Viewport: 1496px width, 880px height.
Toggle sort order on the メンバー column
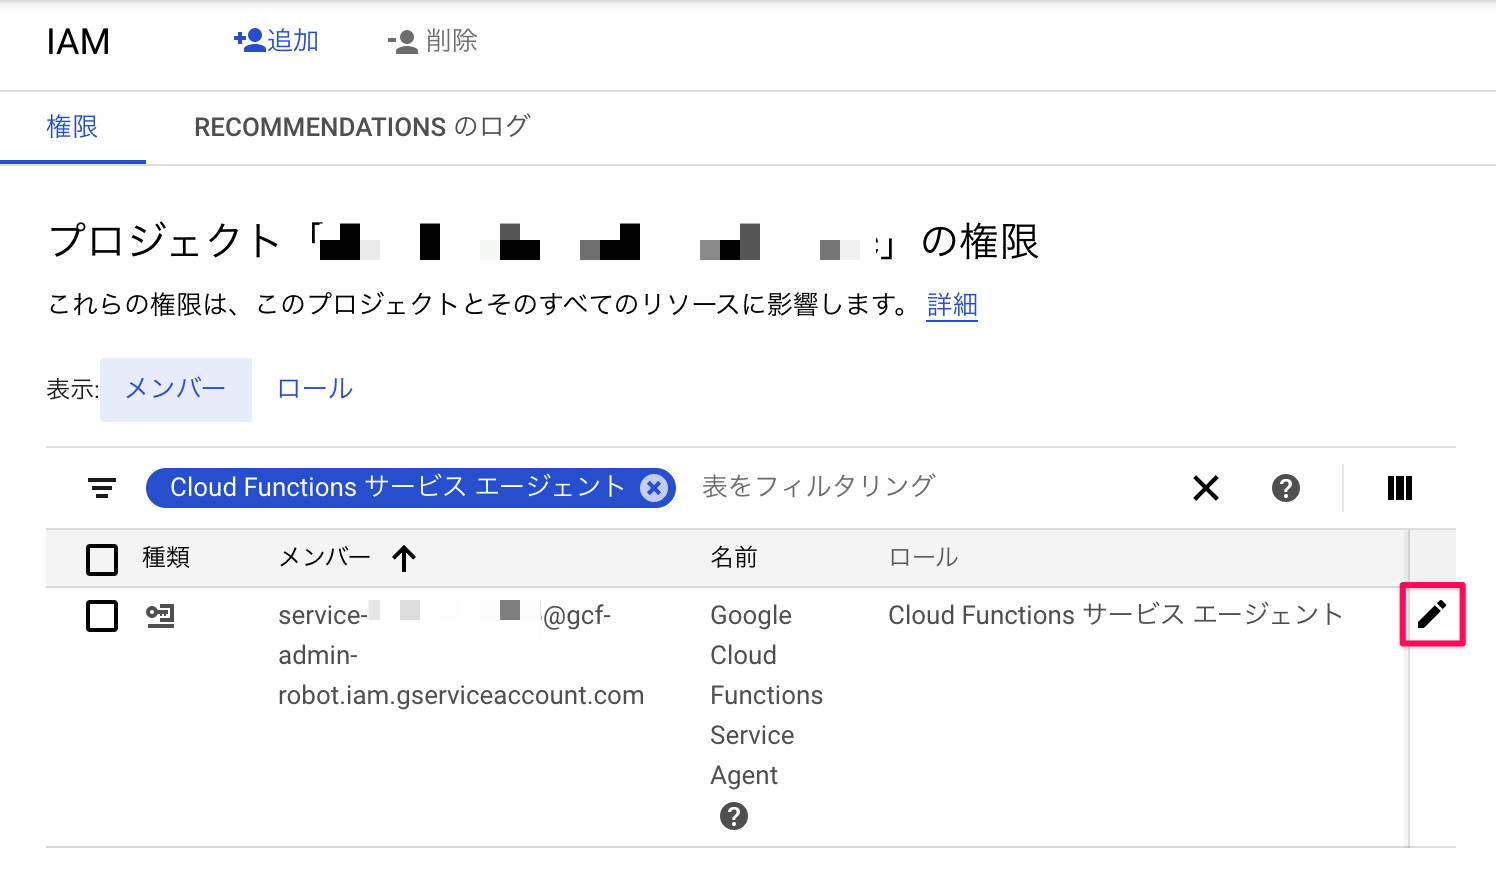coord(404,558)
